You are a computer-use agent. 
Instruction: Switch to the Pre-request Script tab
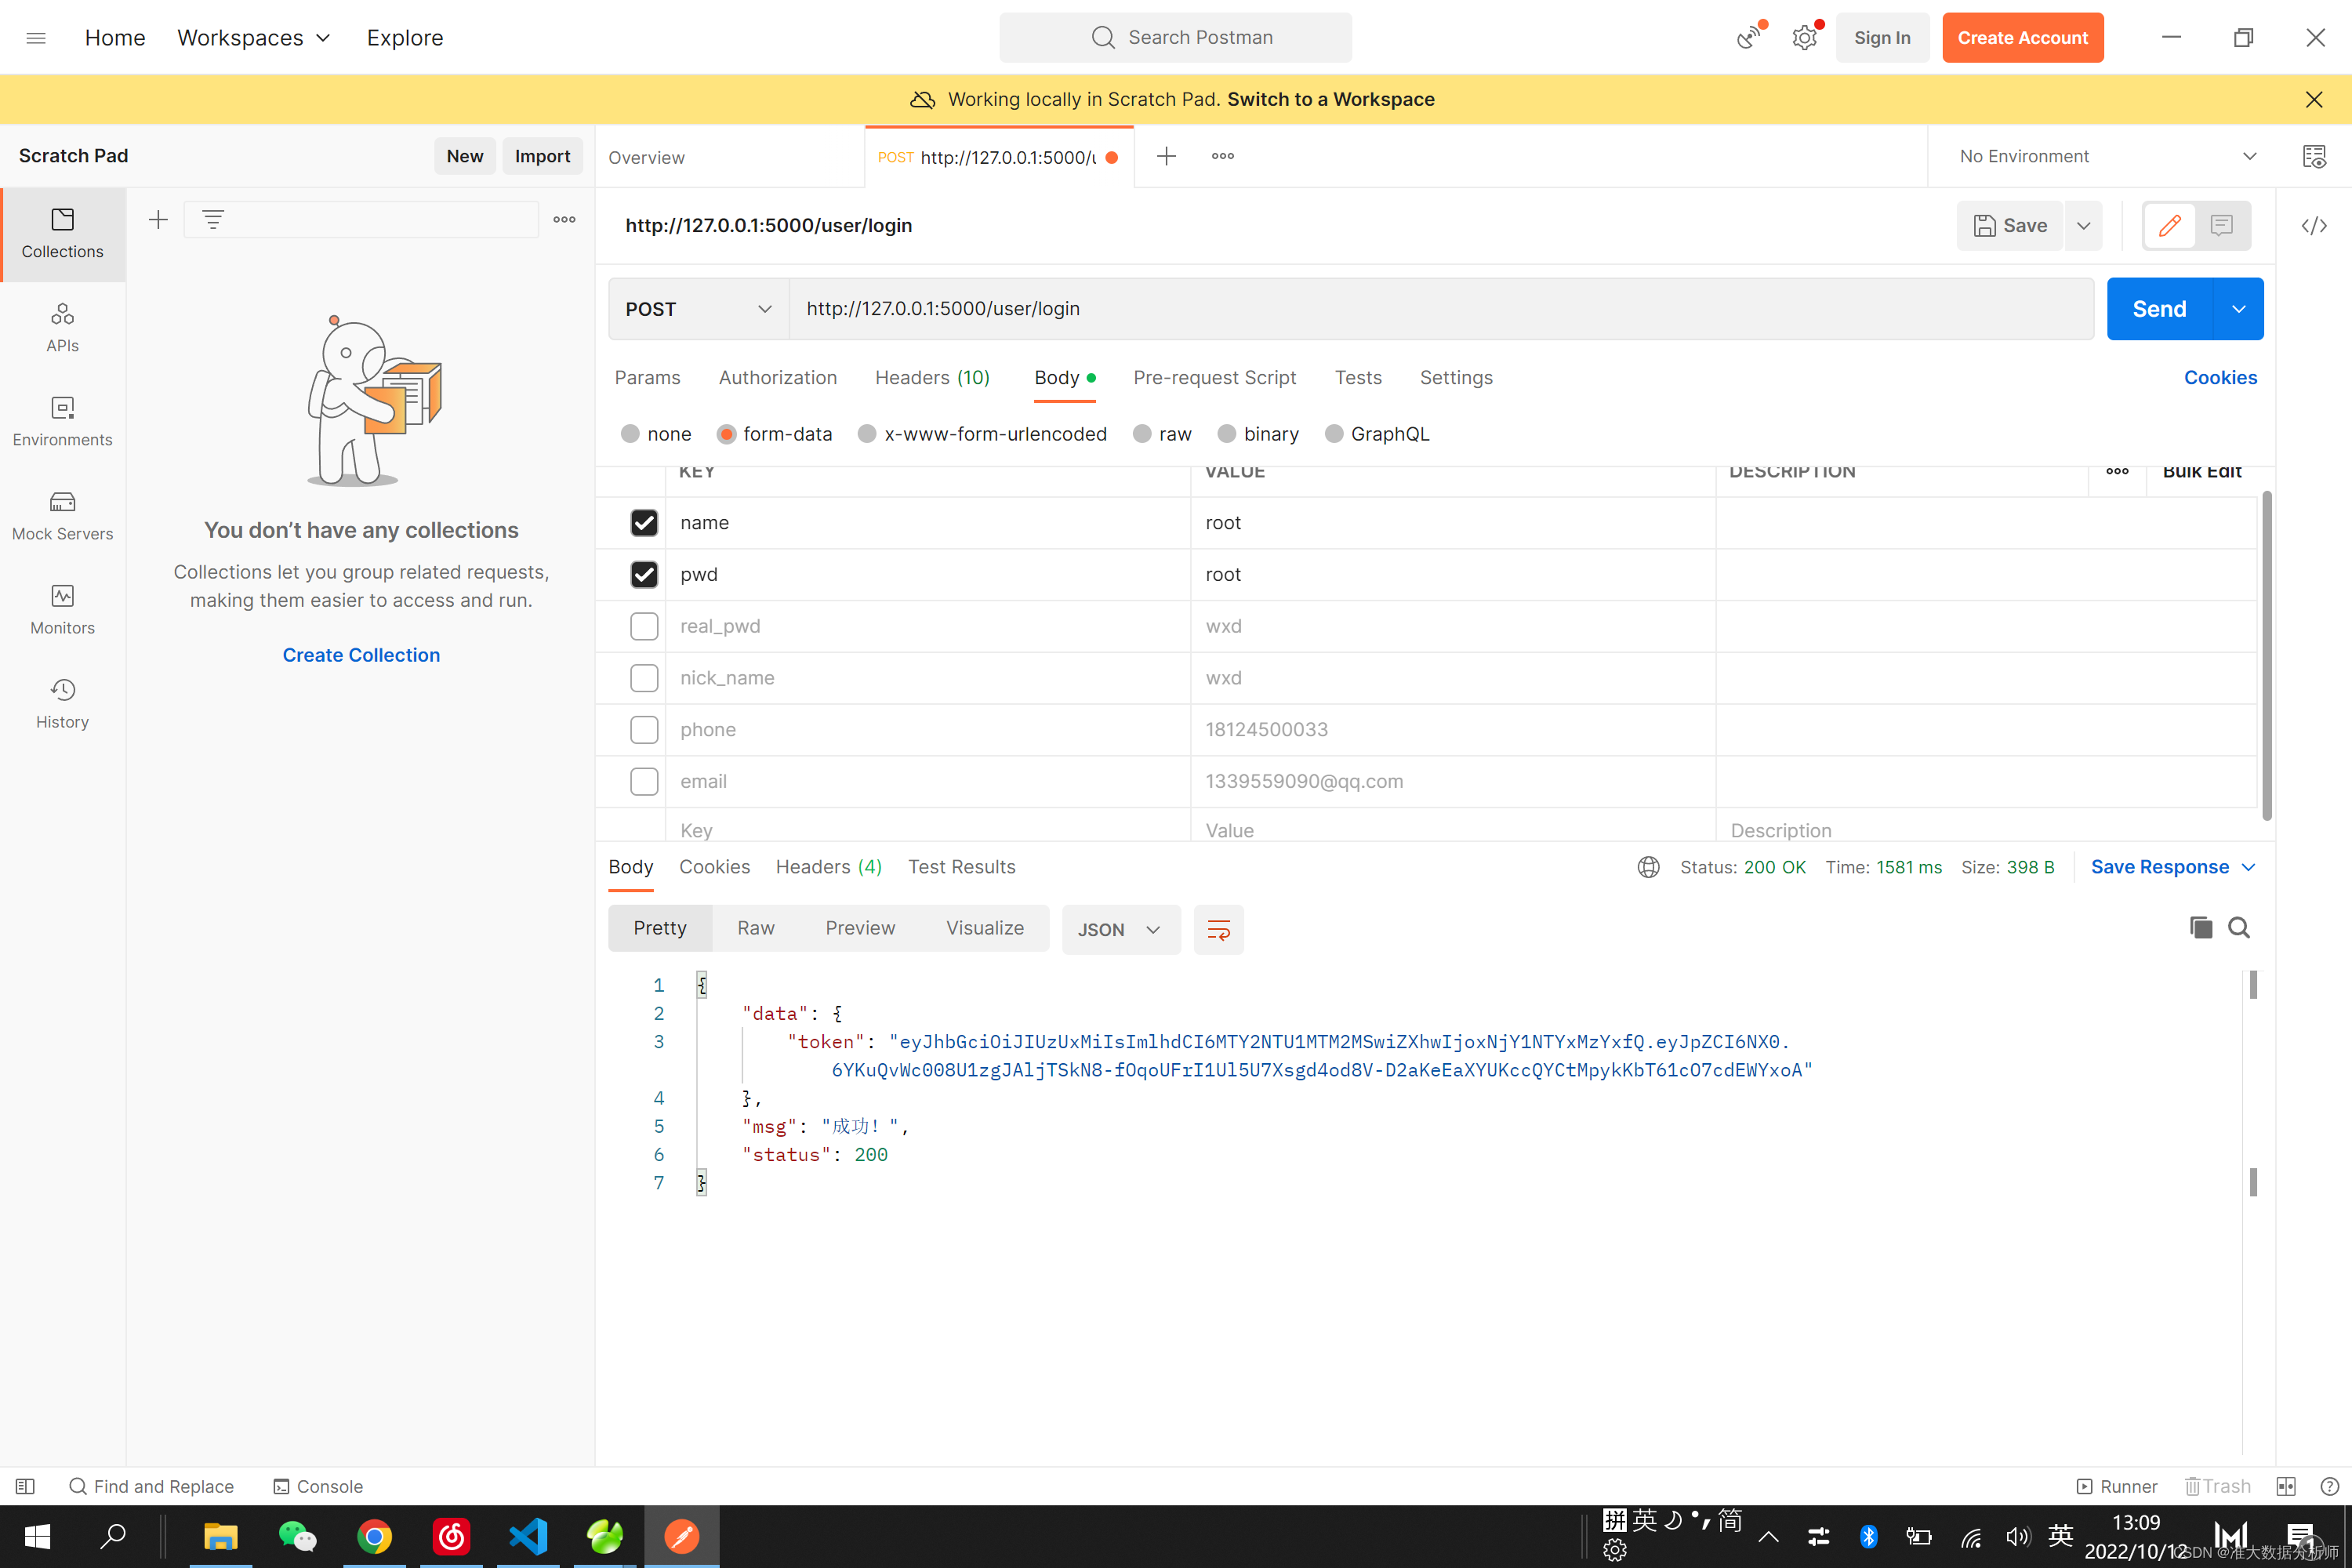coord(1214,378)
